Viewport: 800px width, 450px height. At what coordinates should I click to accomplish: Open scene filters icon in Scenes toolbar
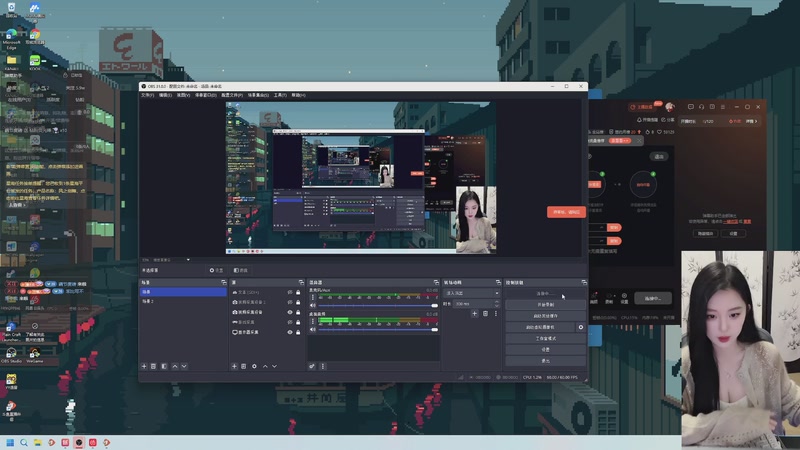[x=164, y=366]
